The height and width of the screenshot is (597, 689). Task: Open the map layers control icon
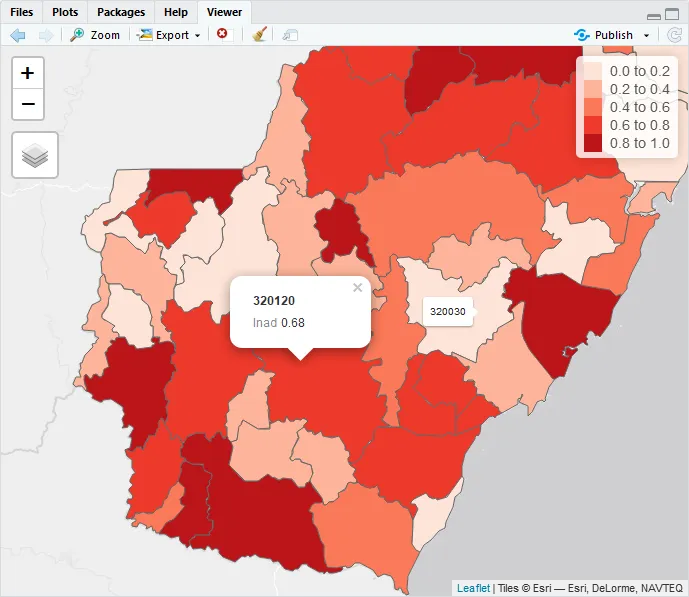point(35,155)
